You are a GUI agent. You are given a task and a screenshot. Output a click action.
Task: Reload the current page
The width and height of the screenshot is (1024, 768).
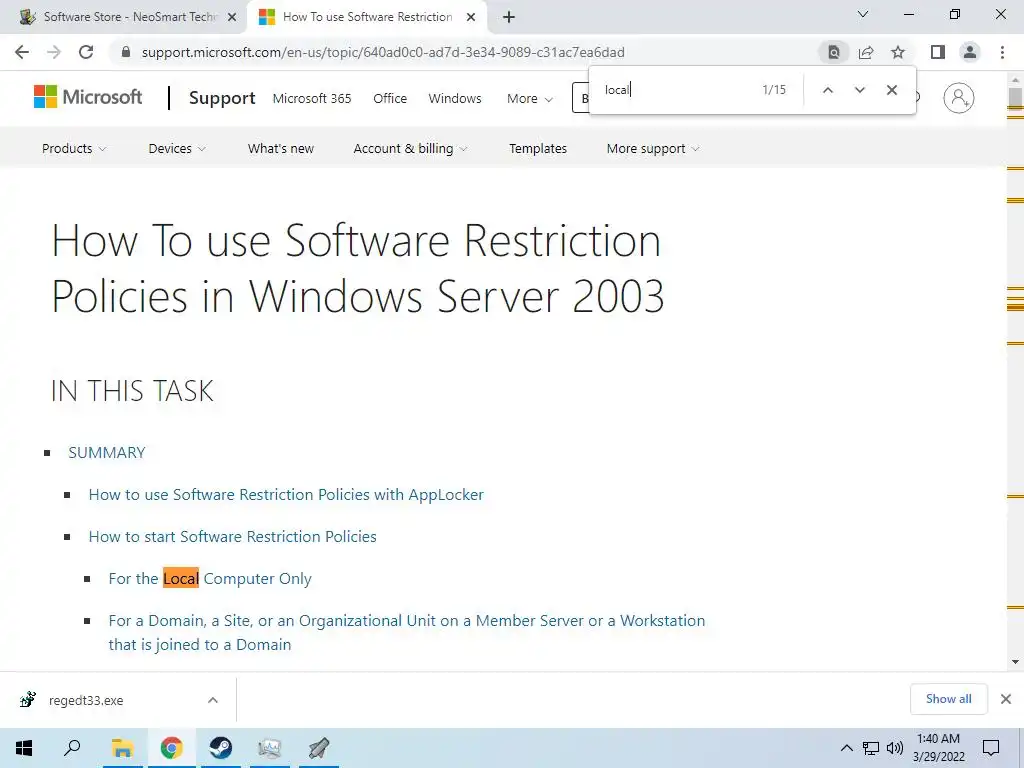(86, 52)
